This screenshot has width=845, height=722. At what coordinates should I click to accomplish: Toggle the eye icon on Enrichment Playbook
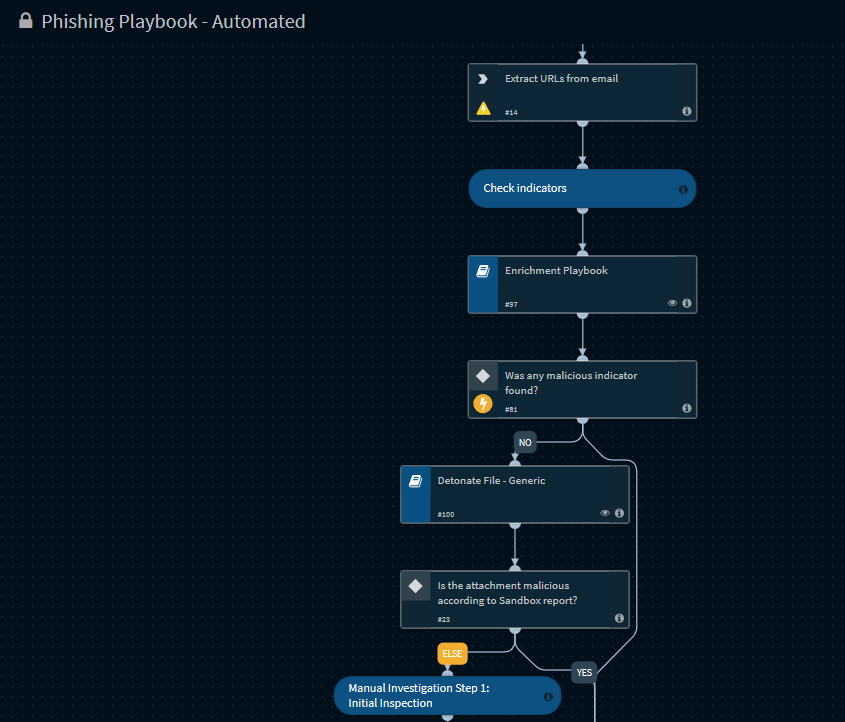pyautogui.click(x=672, y=303)
